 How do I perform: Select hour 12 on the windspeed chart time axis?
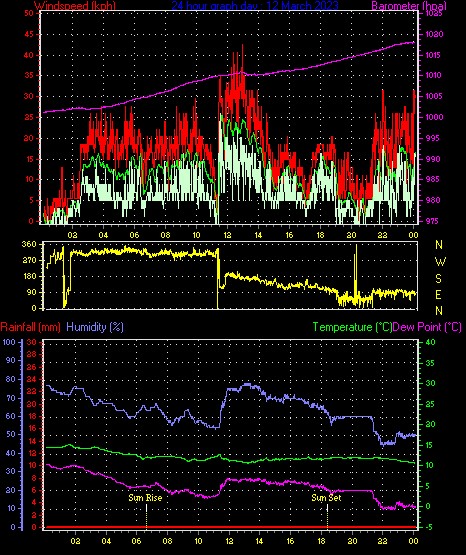(x=227, y=235)
